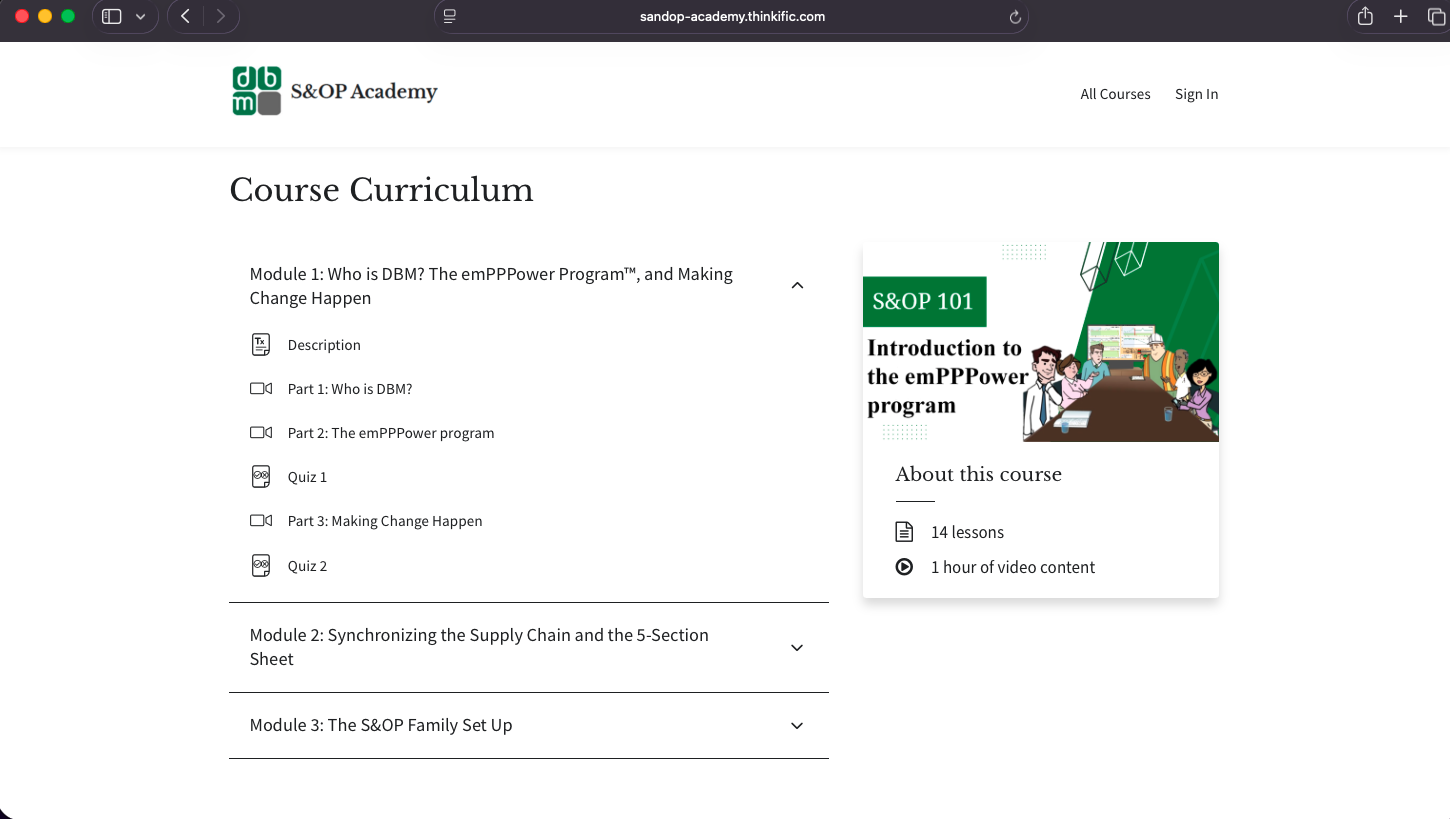1450x819 pixels.
Task: Expand Module 2: Synchronizing the Supply Chain
Action: [x=797, y=647]
